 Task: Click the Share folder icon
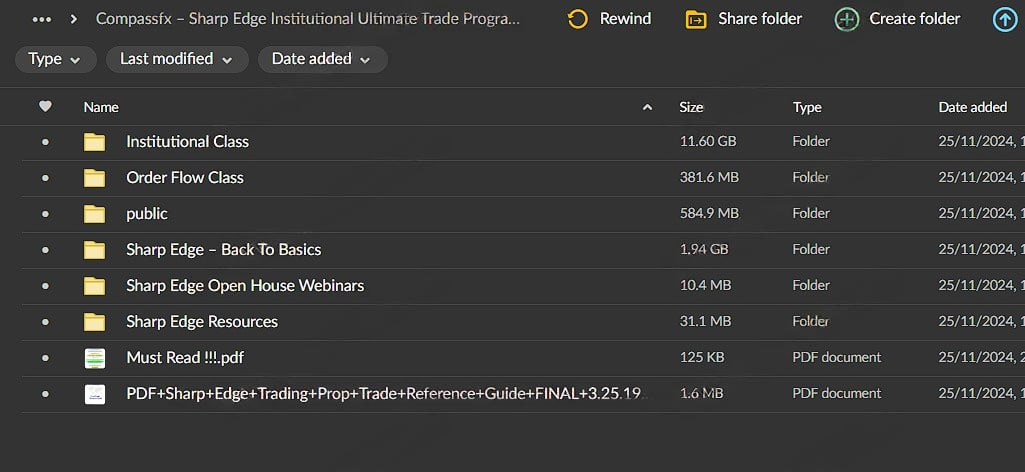click(696, 19)
